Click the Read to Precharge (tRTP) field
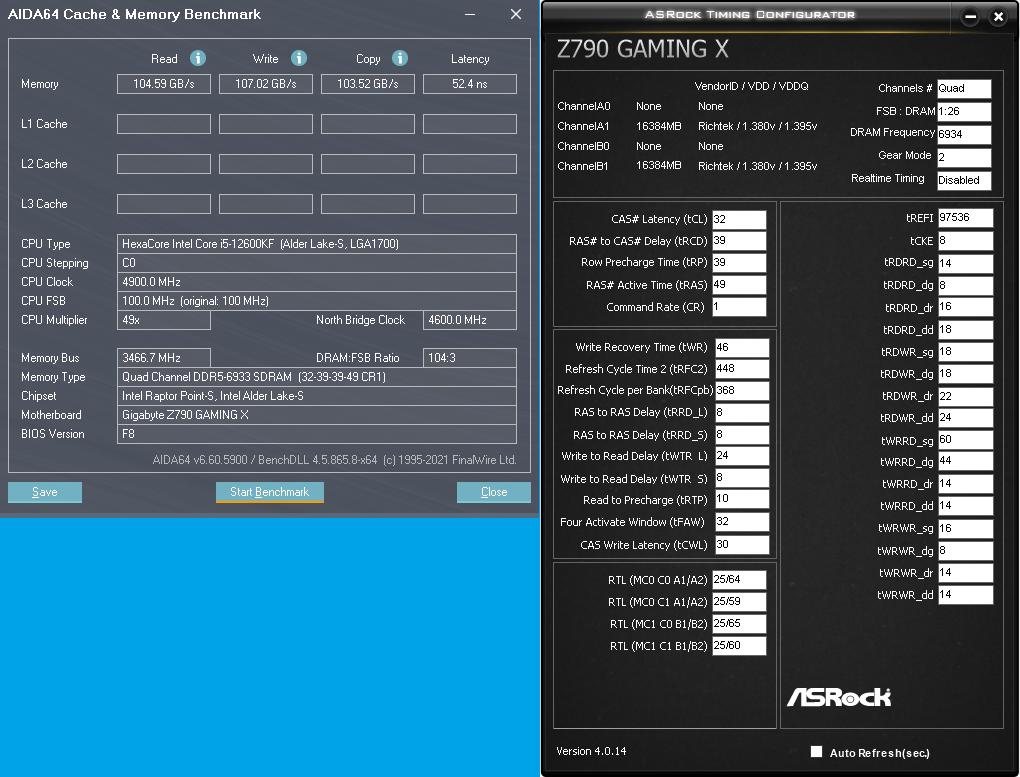The width and height of the screenshot is (1020, 777). pyautogui.click(x=742, y=499)
